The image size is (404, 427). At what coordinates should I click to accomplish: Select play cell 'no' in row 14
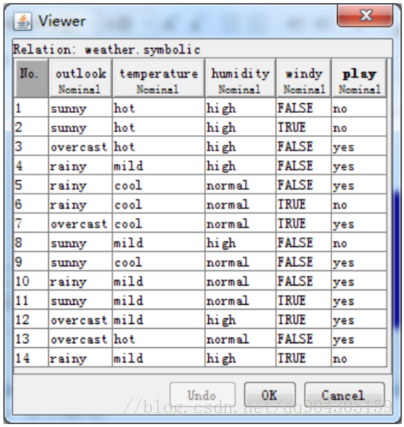(359, 358)
